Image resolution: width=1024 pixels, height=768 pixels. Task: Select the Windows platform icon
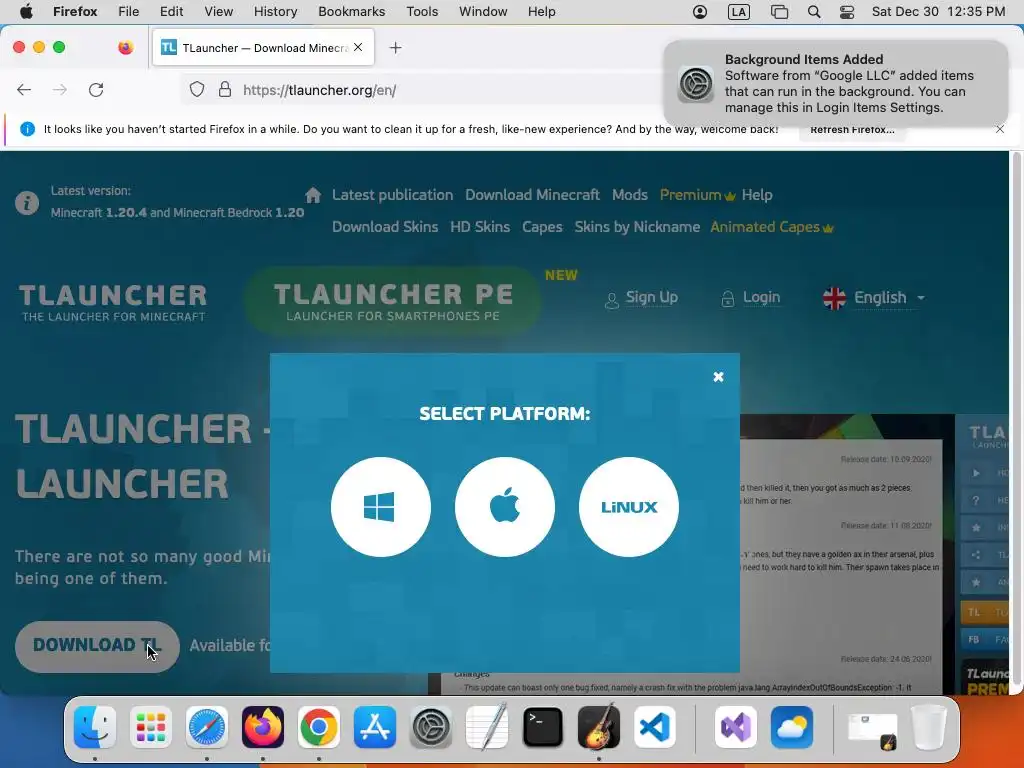click(x=381, y=507)
